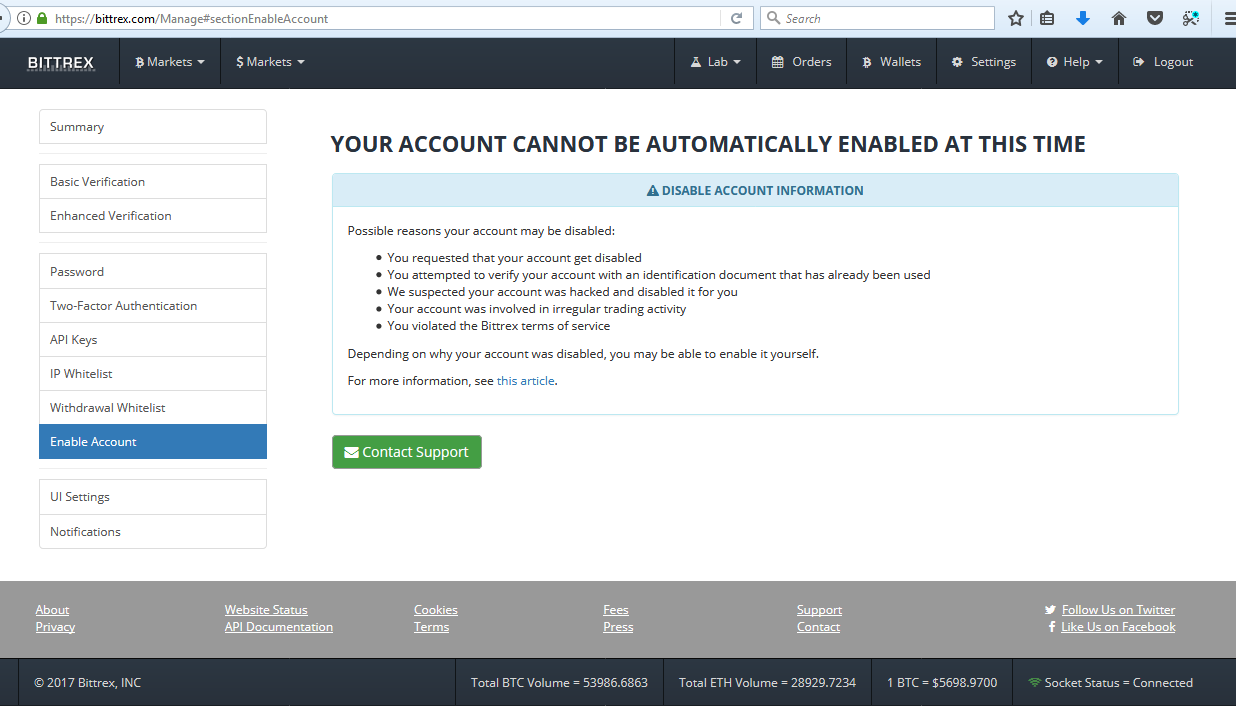Image resolution: width=1236 pixels, height=706 pixels.
Task: Open the Press footer link
Action: tap(618, 627)
